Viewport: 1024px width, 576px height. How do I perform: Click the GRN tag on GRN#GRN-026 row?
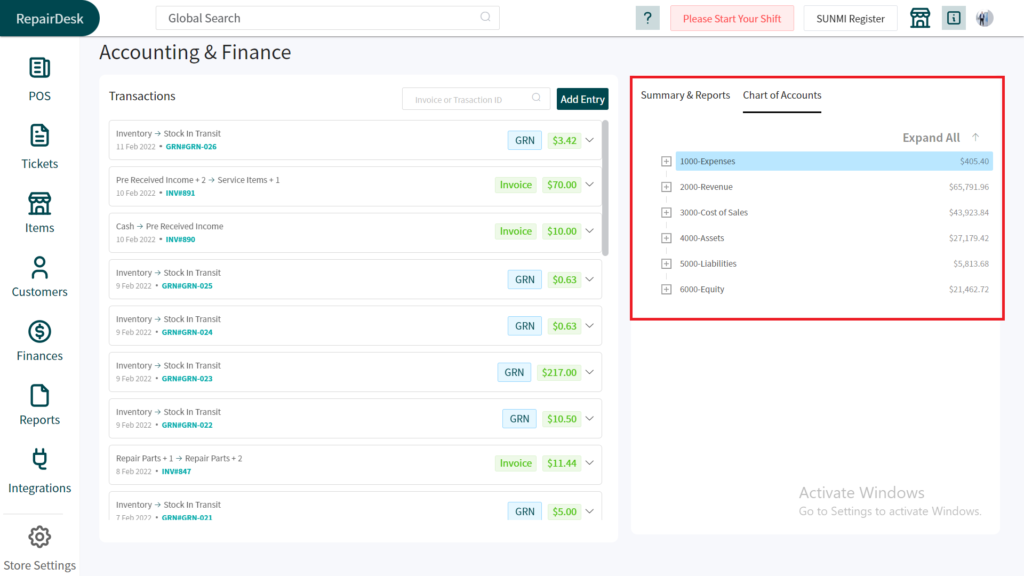[524, 140]
